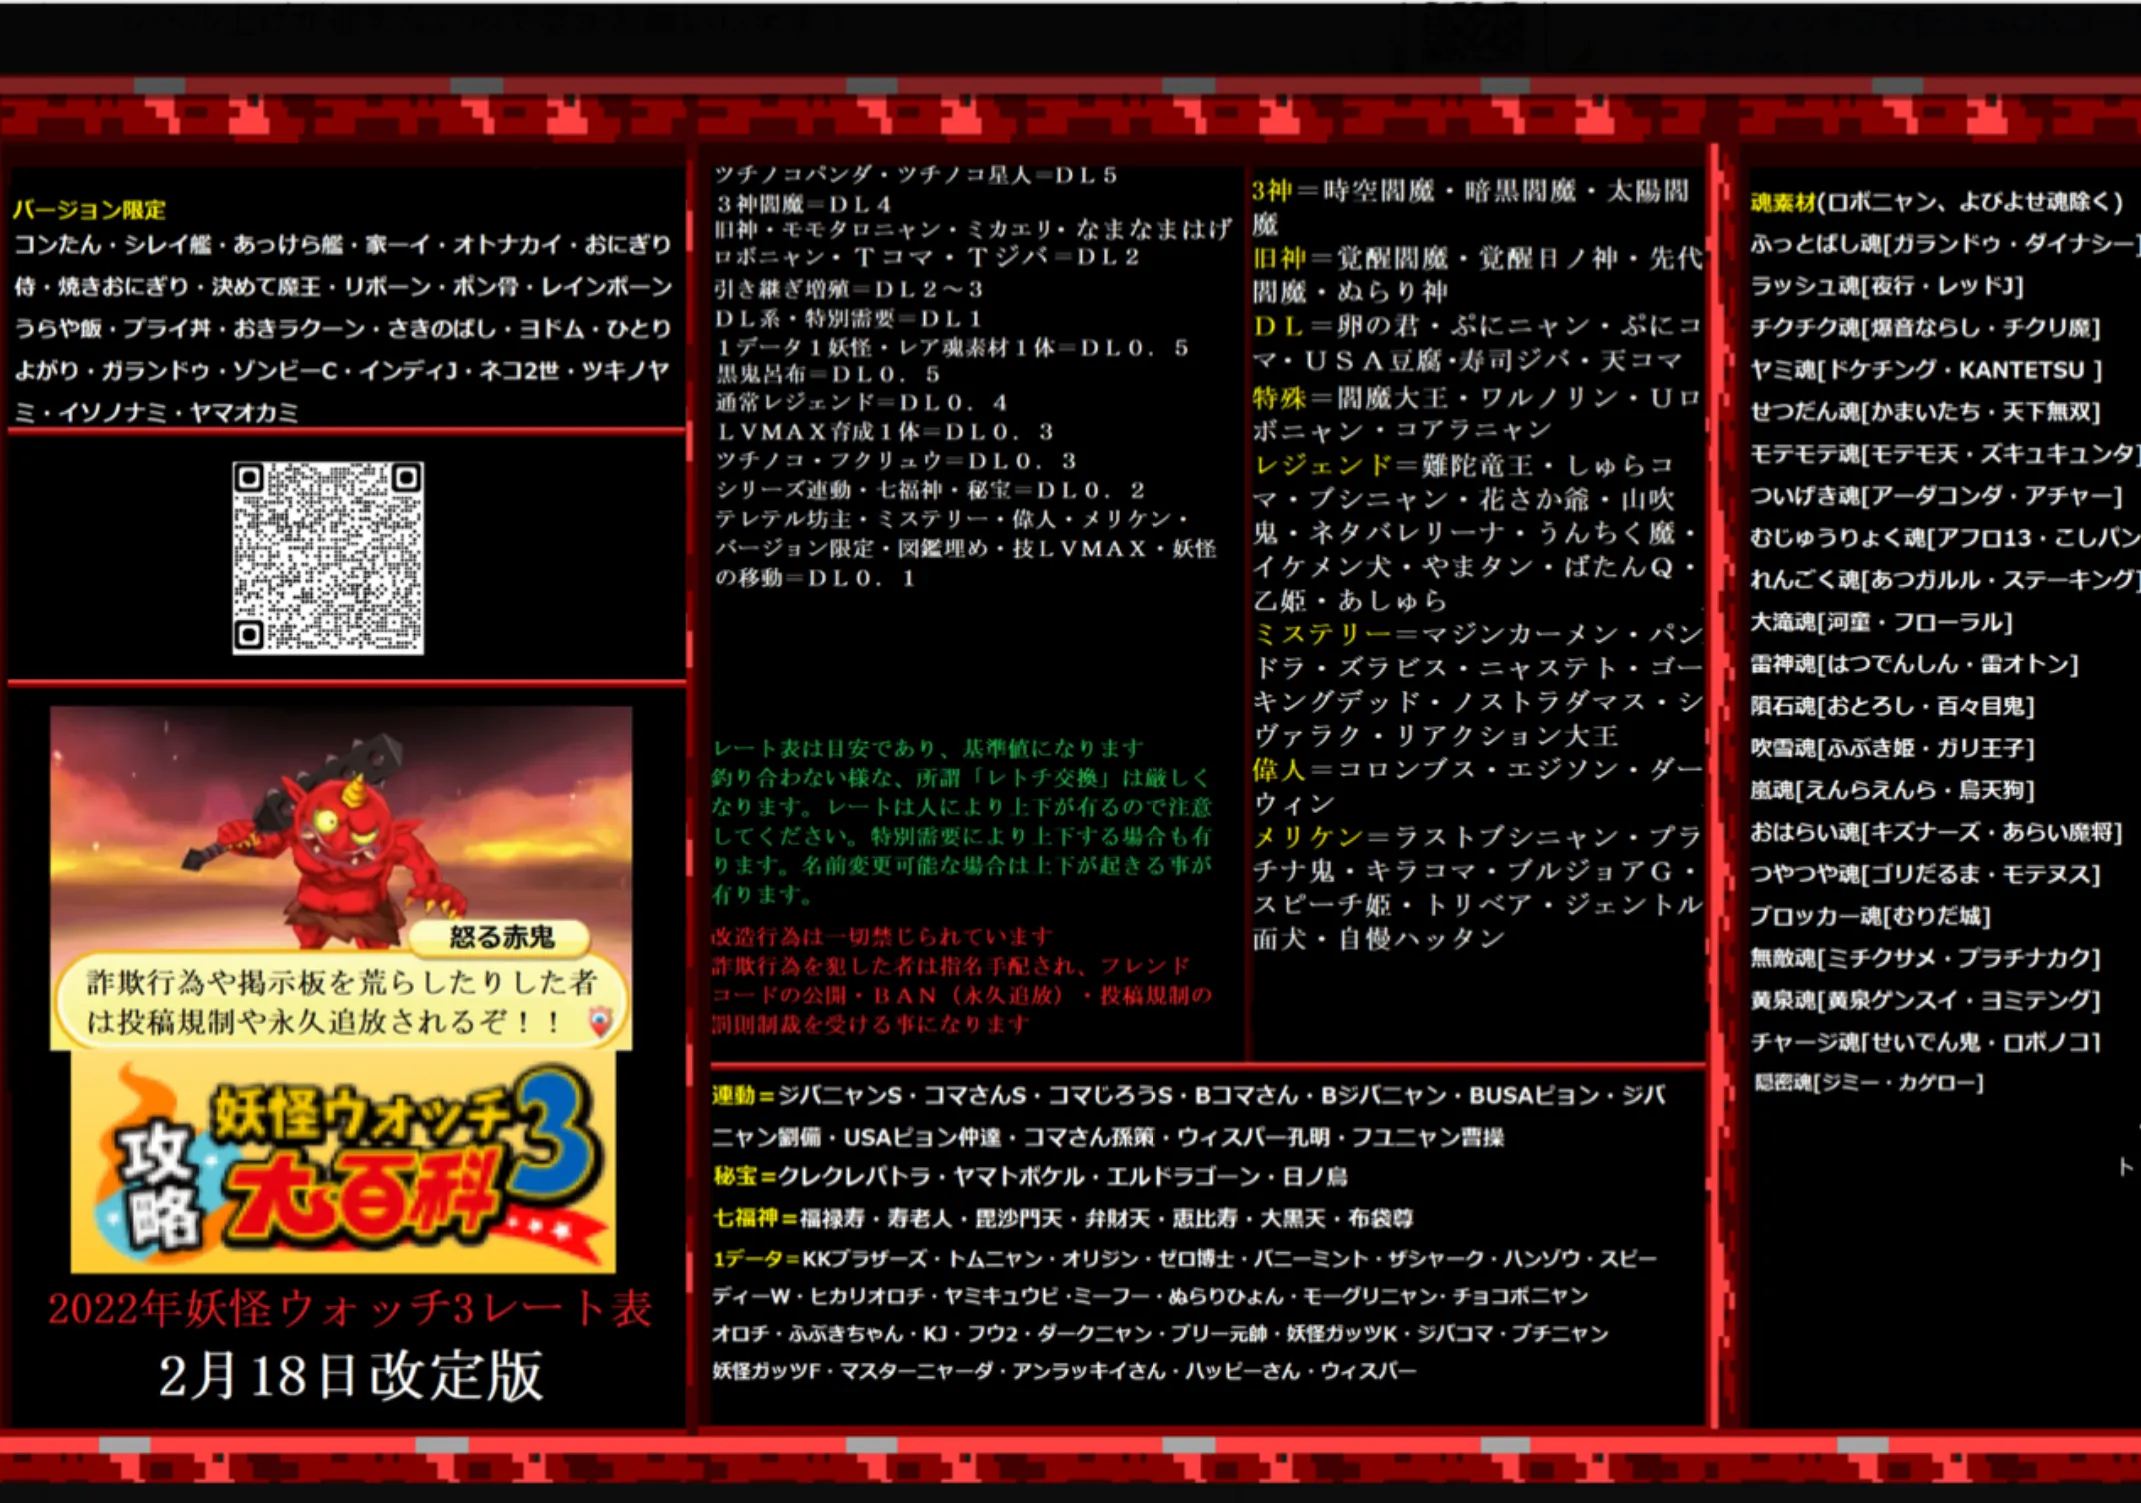
Task: Select the 怒る赤鬼 name label
Action: 501,937
